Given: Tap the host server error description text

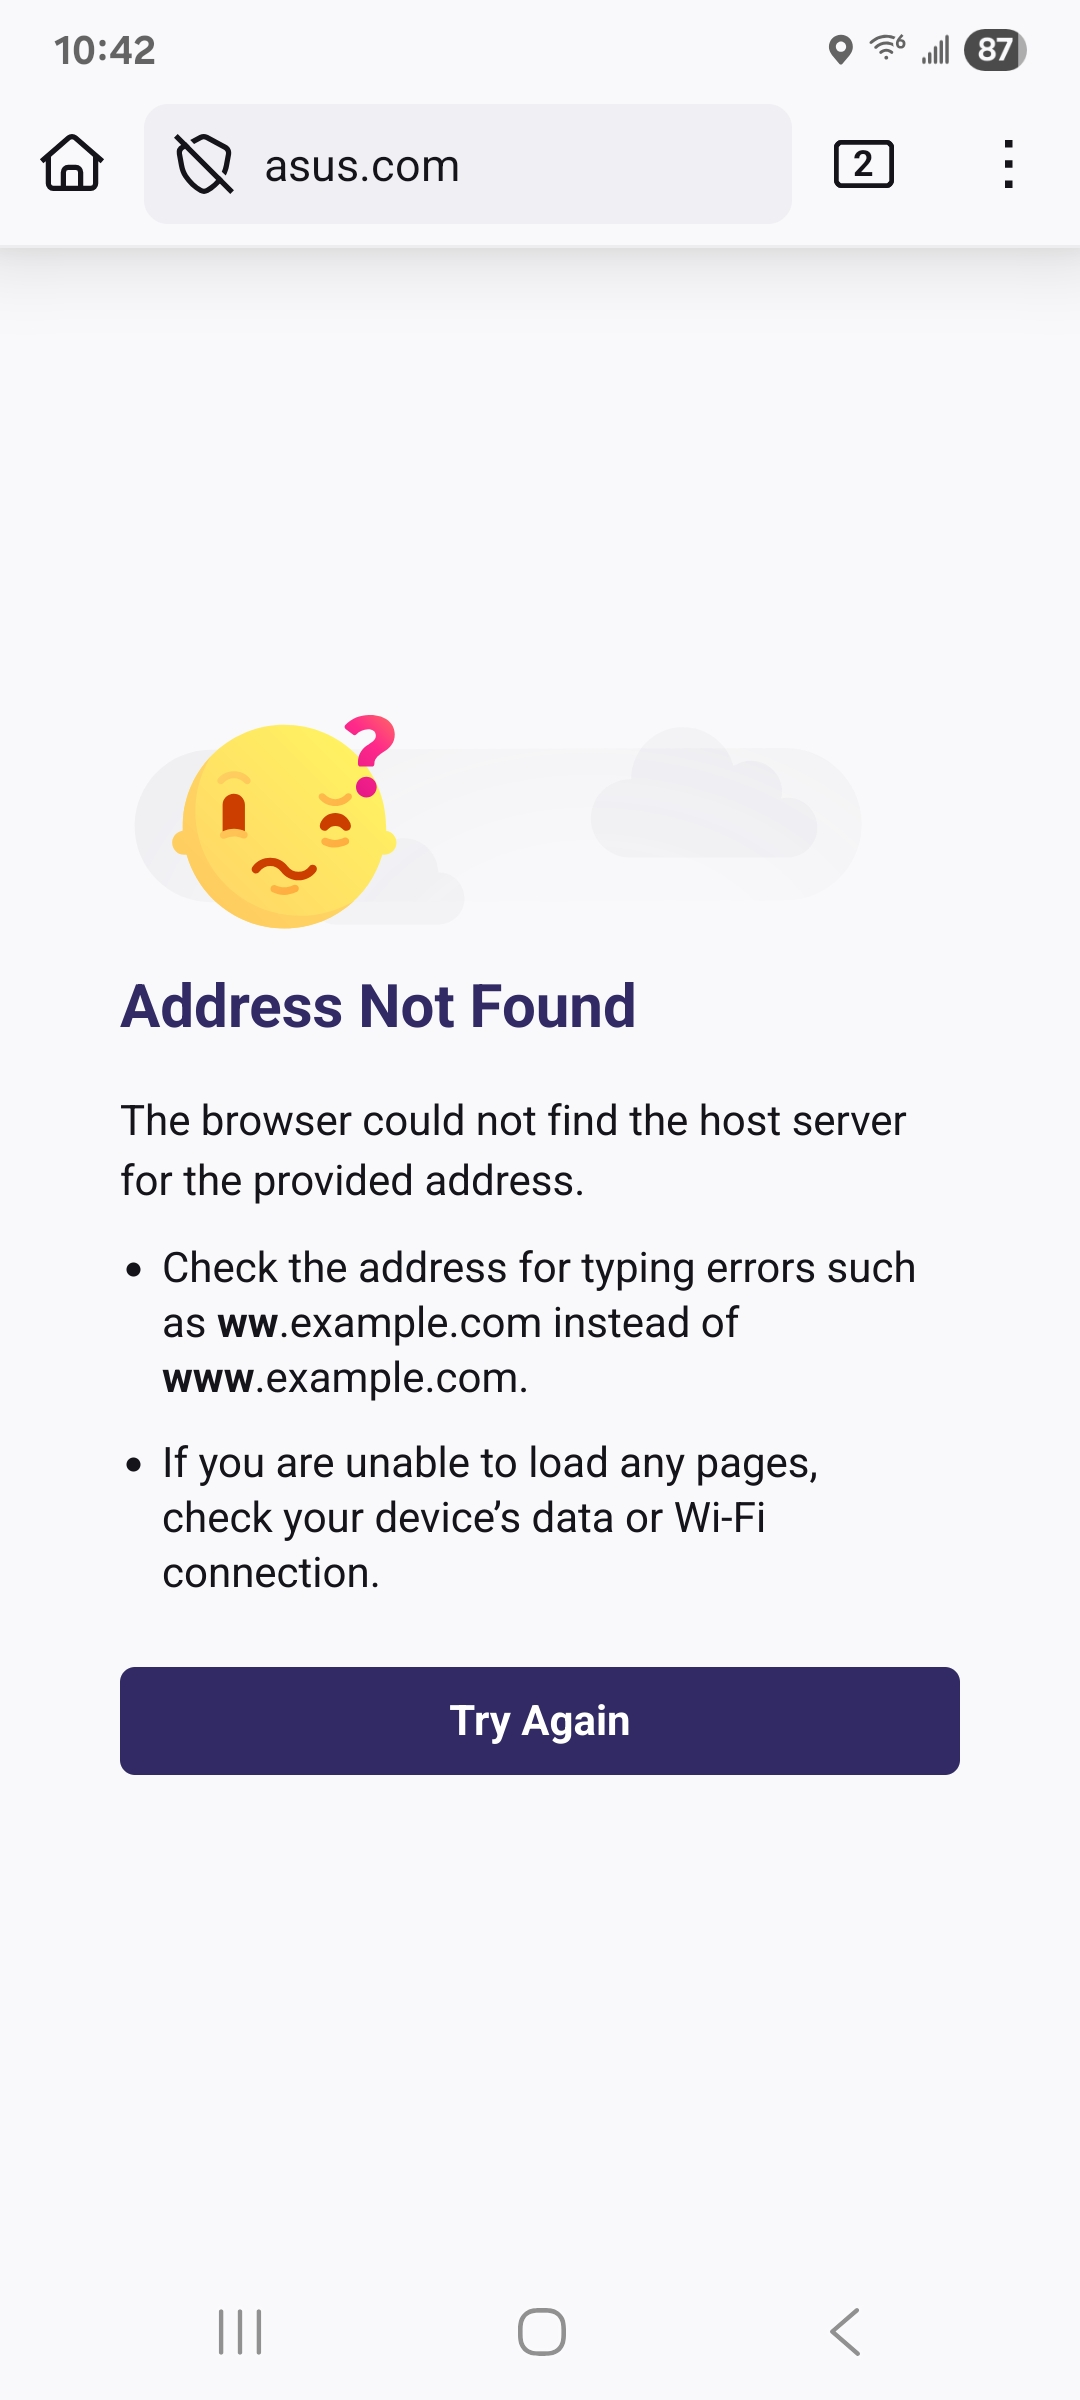Looking at the screenshot, I should coord(513,1151).
